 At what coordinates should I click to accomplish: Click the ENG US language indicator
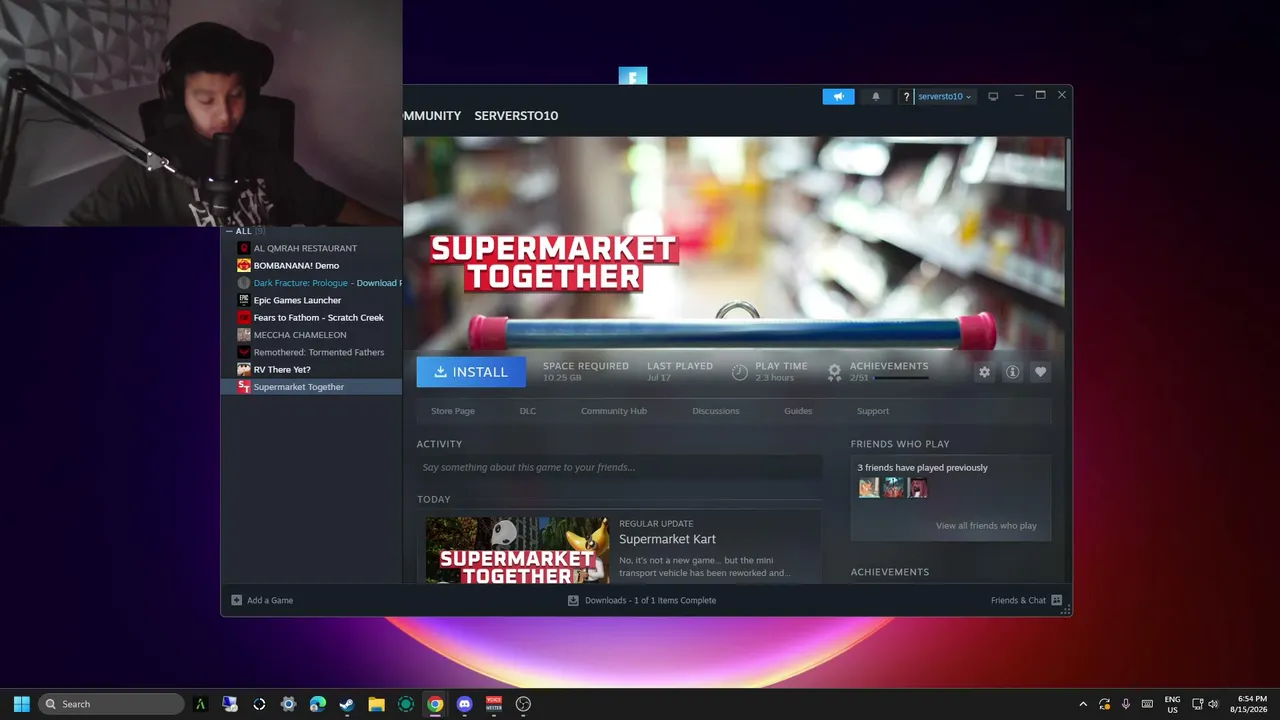pyautogui.click(x=1172, y=704)
